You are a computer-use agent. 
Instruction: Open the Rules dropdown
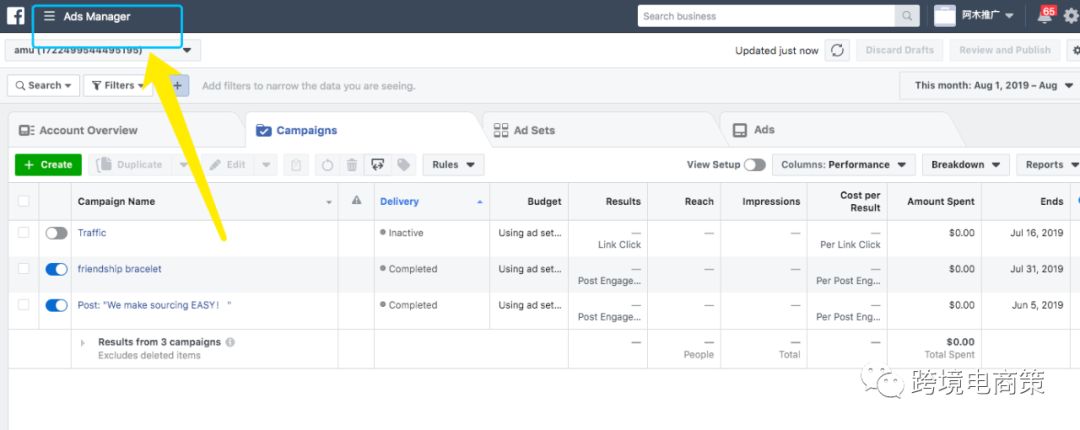click(453, 165)
